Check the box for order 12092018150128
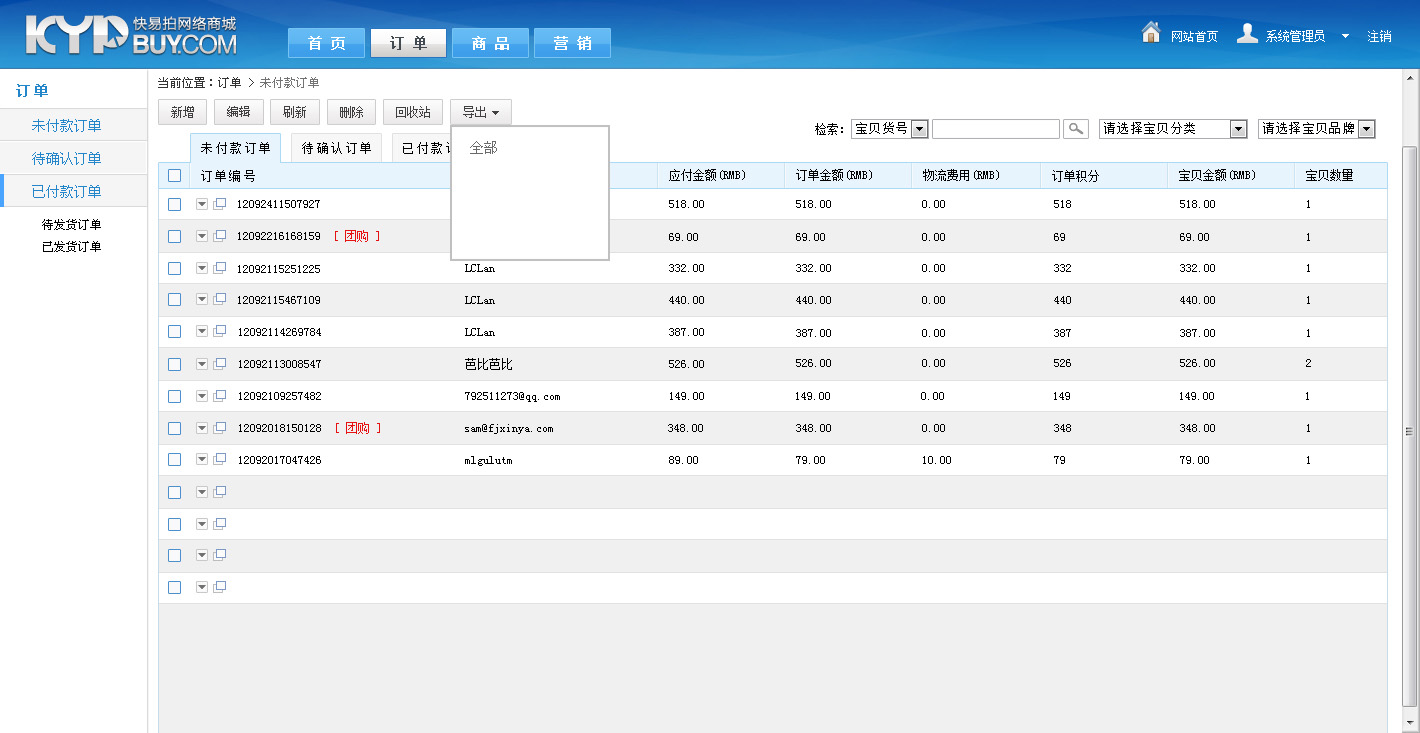Viewport: 1420px width, 733px height. [x=175, y=428]
